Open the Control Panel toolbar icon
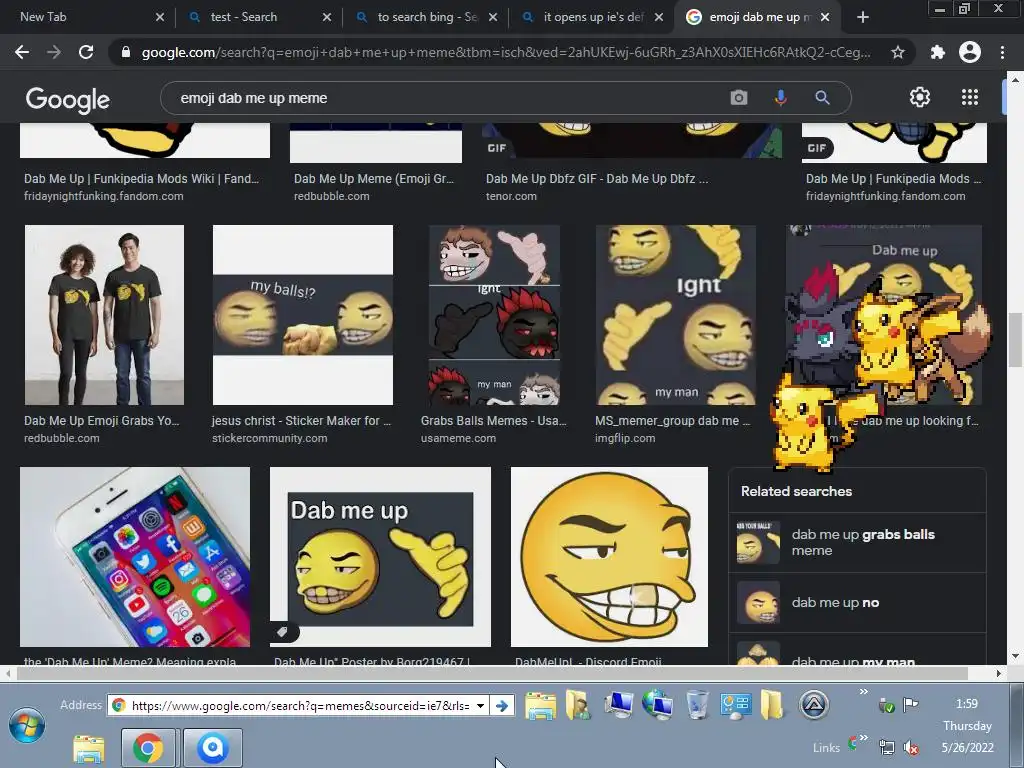This screenshot has height=768, width=1024. pyautogui.click(x=735, y=705)
